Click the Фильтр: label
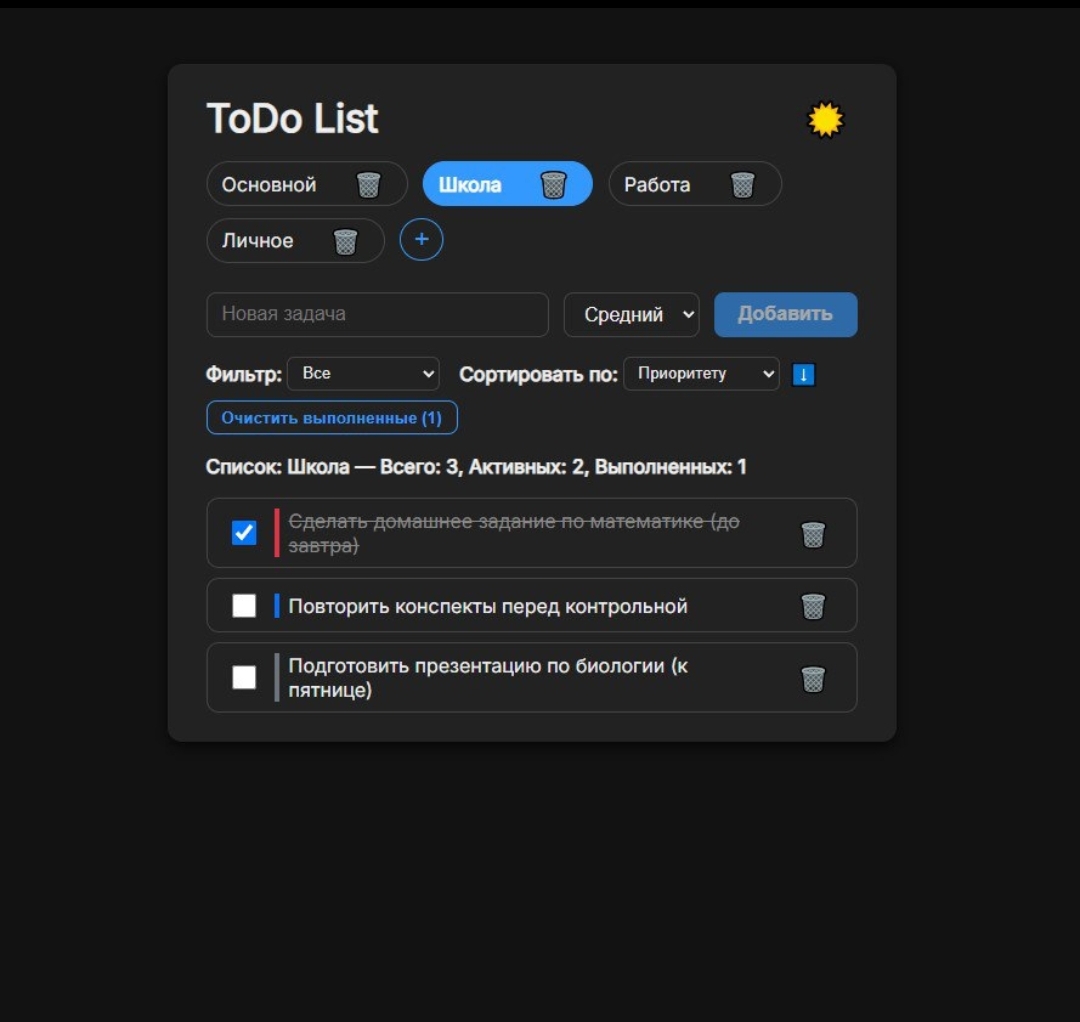Screen dimensions: 1080x1022 coord(244,375)
